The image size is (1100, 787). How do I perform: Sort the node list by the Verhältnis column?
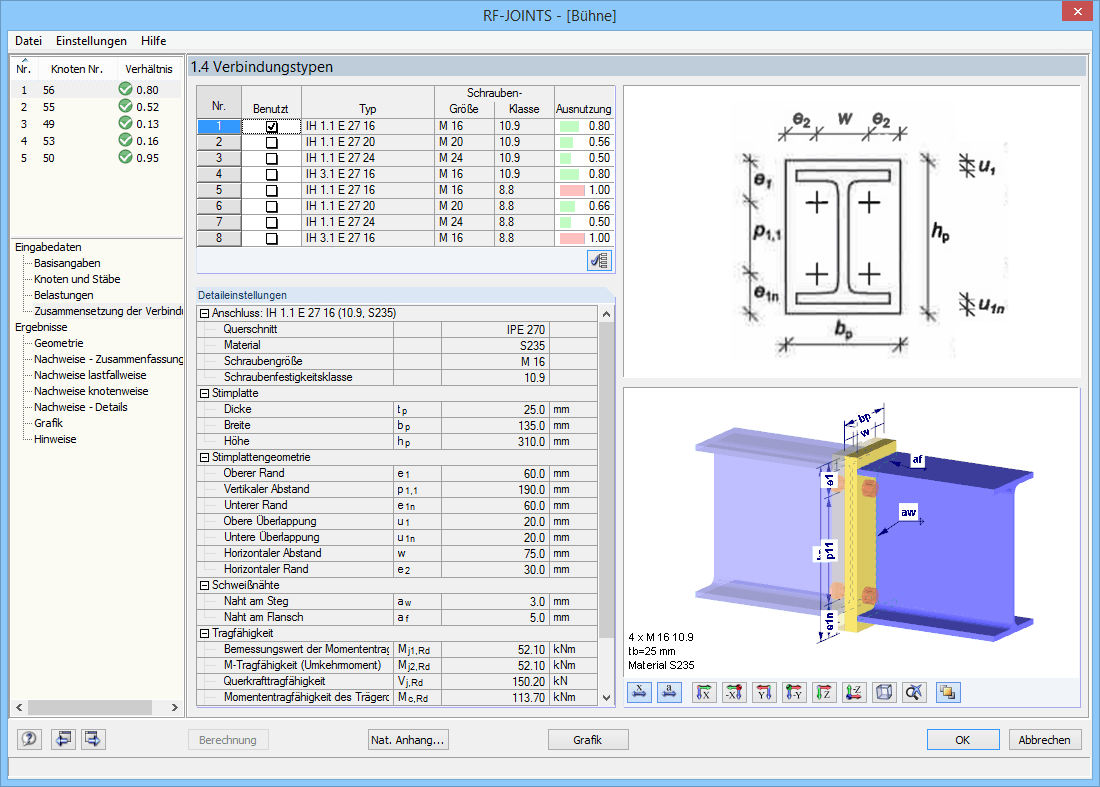pyautogui.click(x=149, y=69)
